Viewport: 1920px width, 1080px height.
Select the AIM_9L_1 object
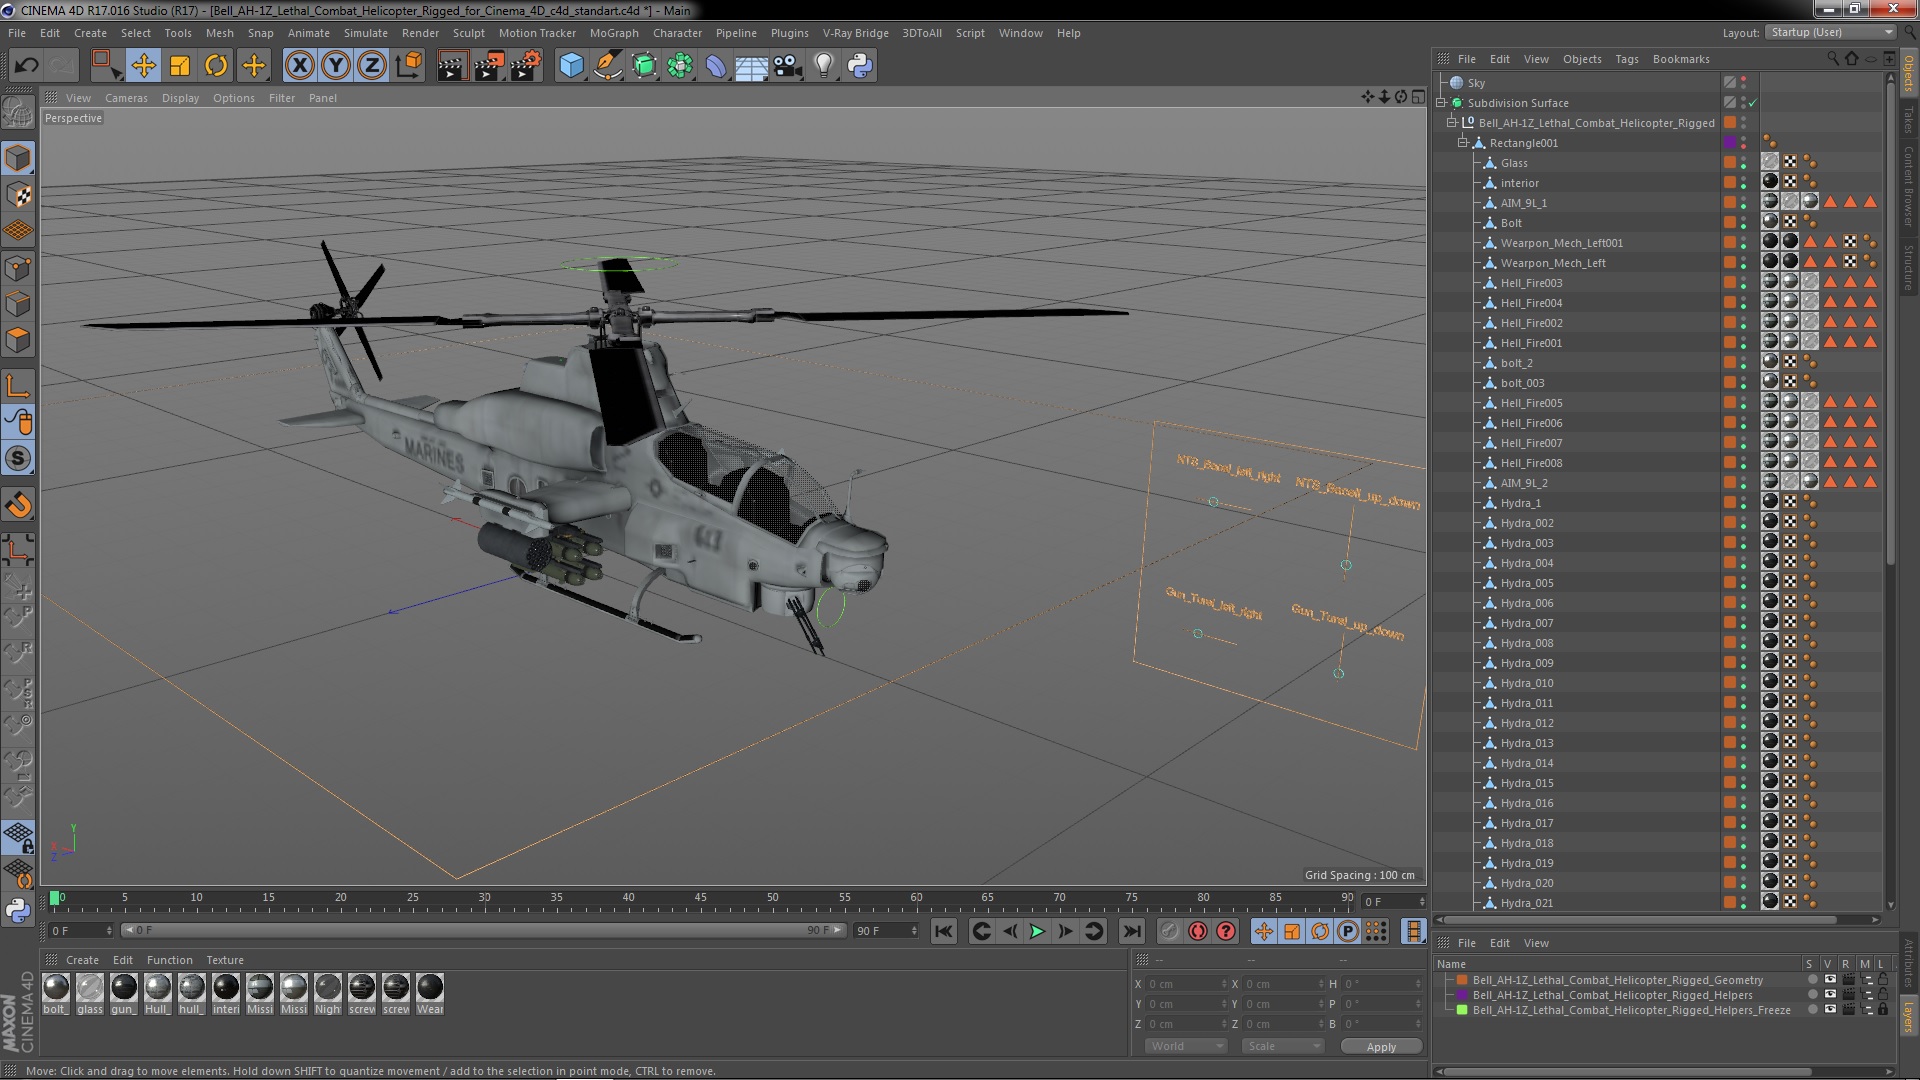click(x=1523, y=203)
